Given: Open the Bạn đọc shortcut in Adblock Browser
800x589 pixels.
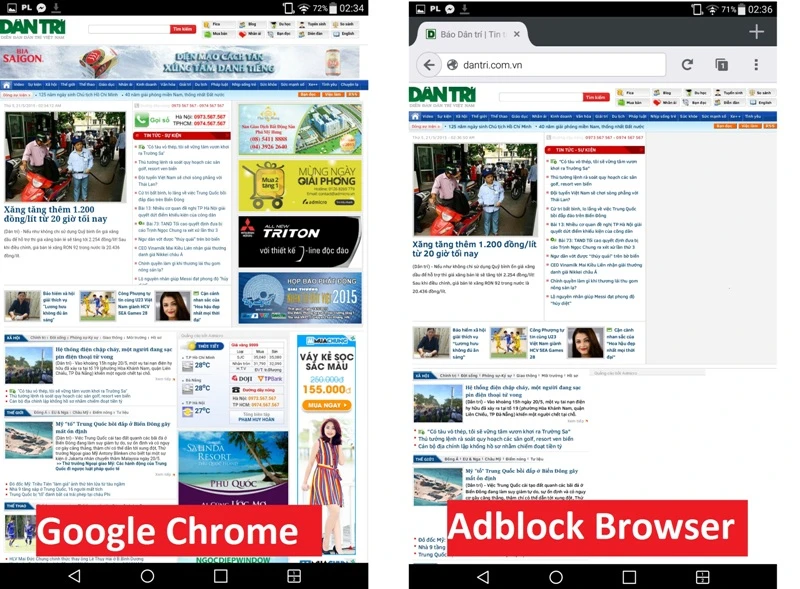Looking at the screenshot, I should (695, 103).
